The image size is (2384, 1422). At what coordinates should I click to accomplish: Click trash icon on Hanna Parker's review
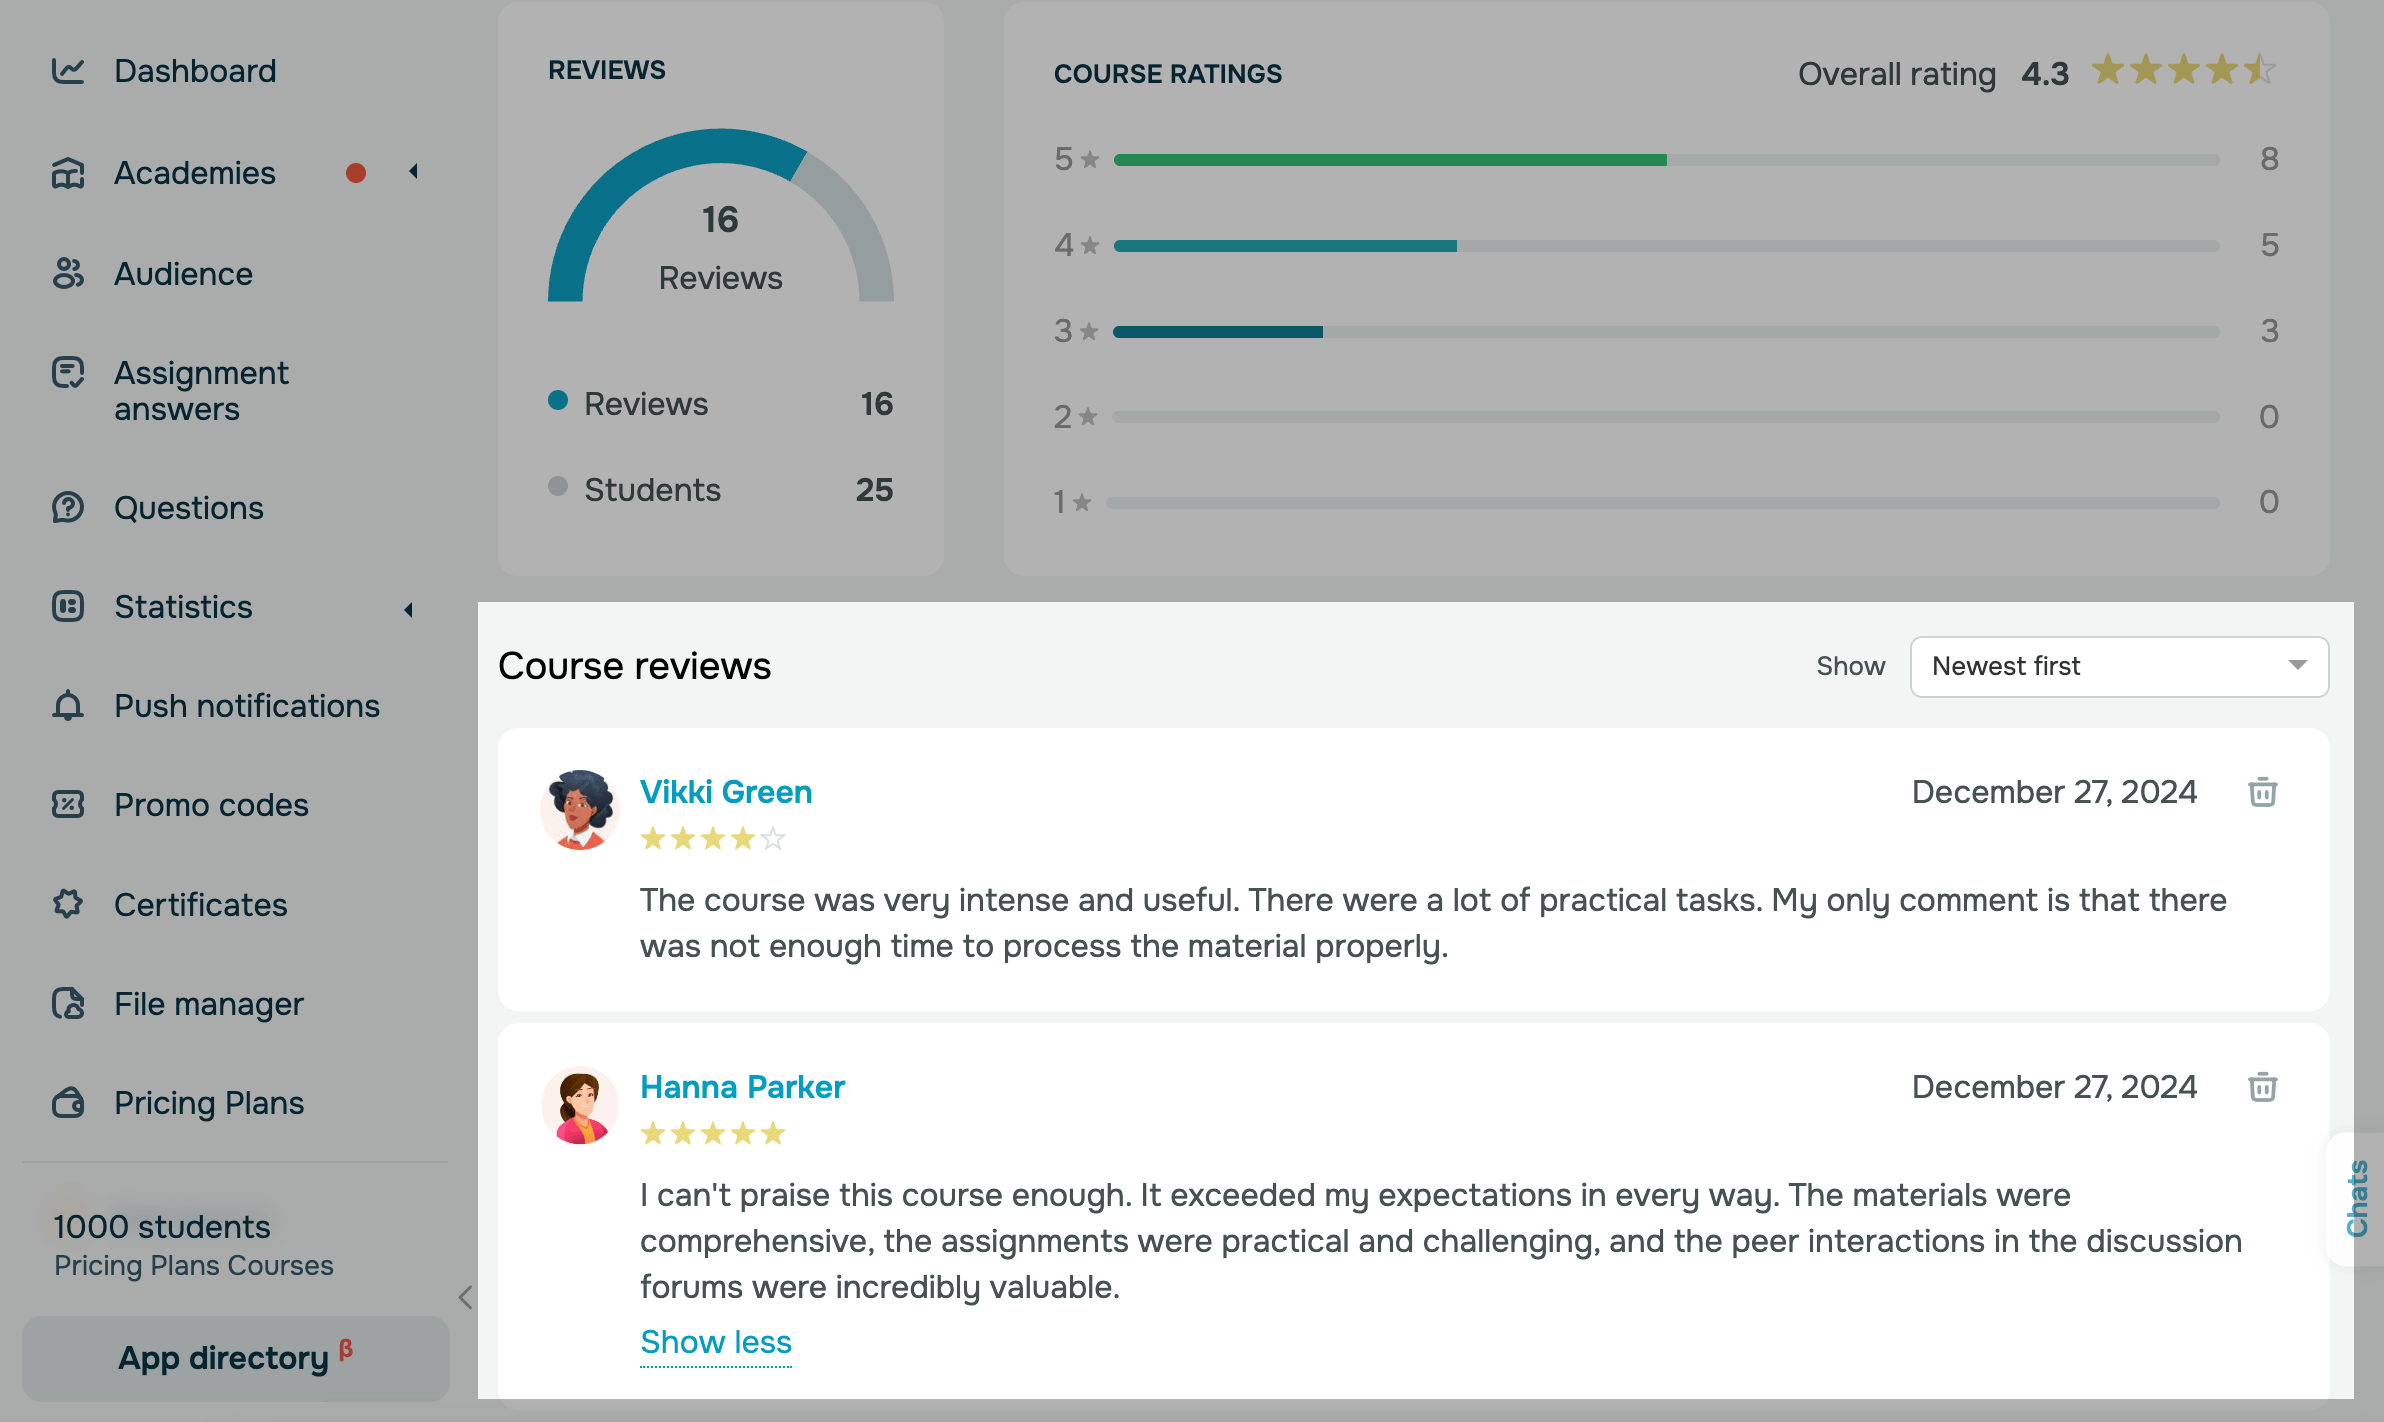pyautogui.click(x=2262, y=1087)
